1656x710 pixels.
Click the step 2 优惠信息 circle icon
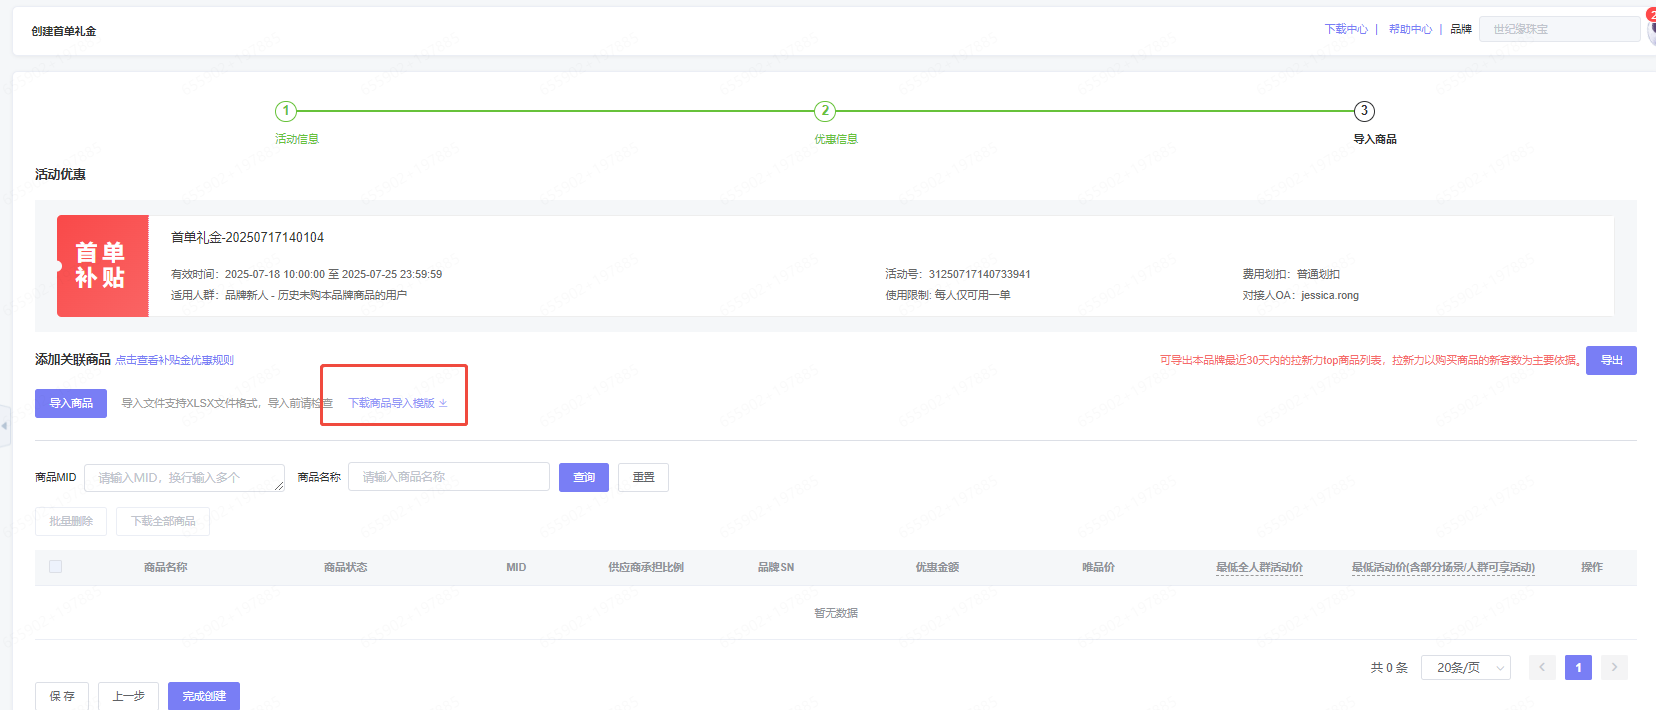pos(824,111)
